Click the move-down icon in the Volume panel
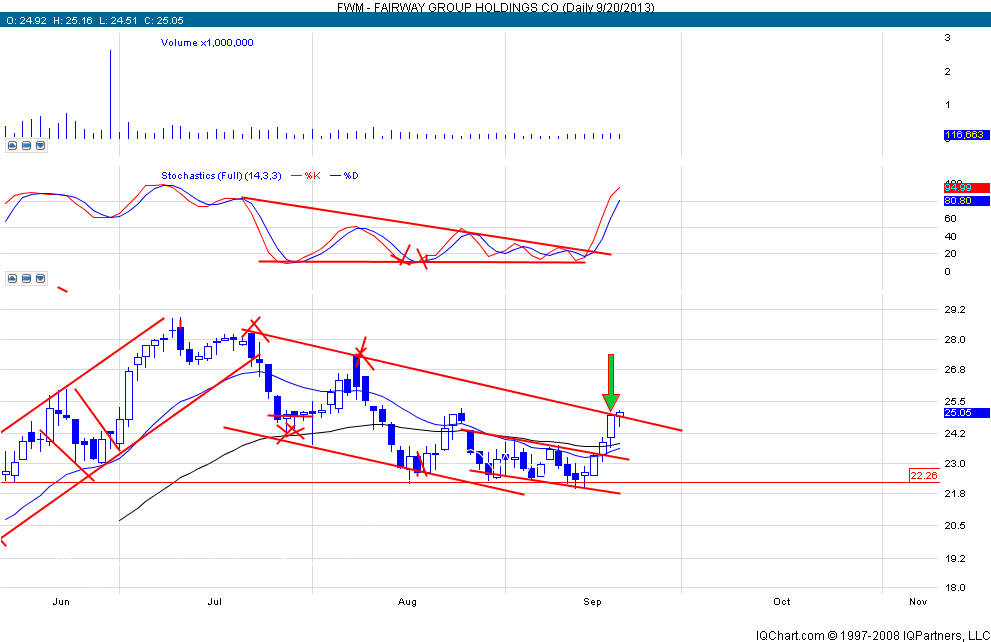This screenshot has height=642, width=991. tap(40, 145)
